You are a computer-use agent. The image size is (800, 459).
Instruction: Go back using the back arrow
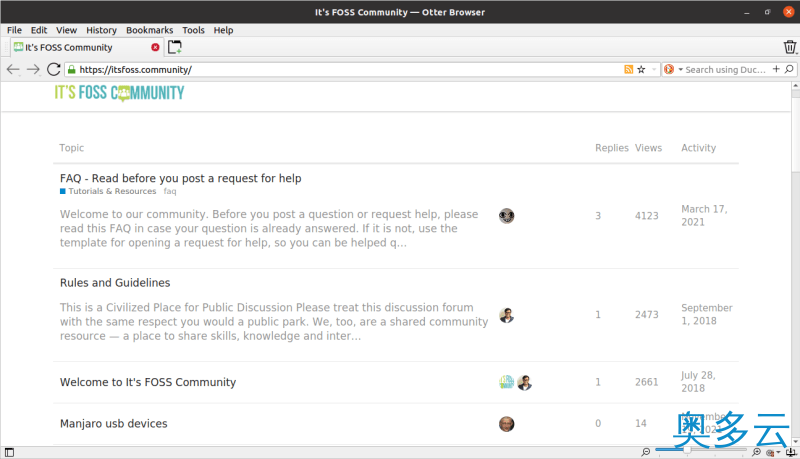click(13, 69)
